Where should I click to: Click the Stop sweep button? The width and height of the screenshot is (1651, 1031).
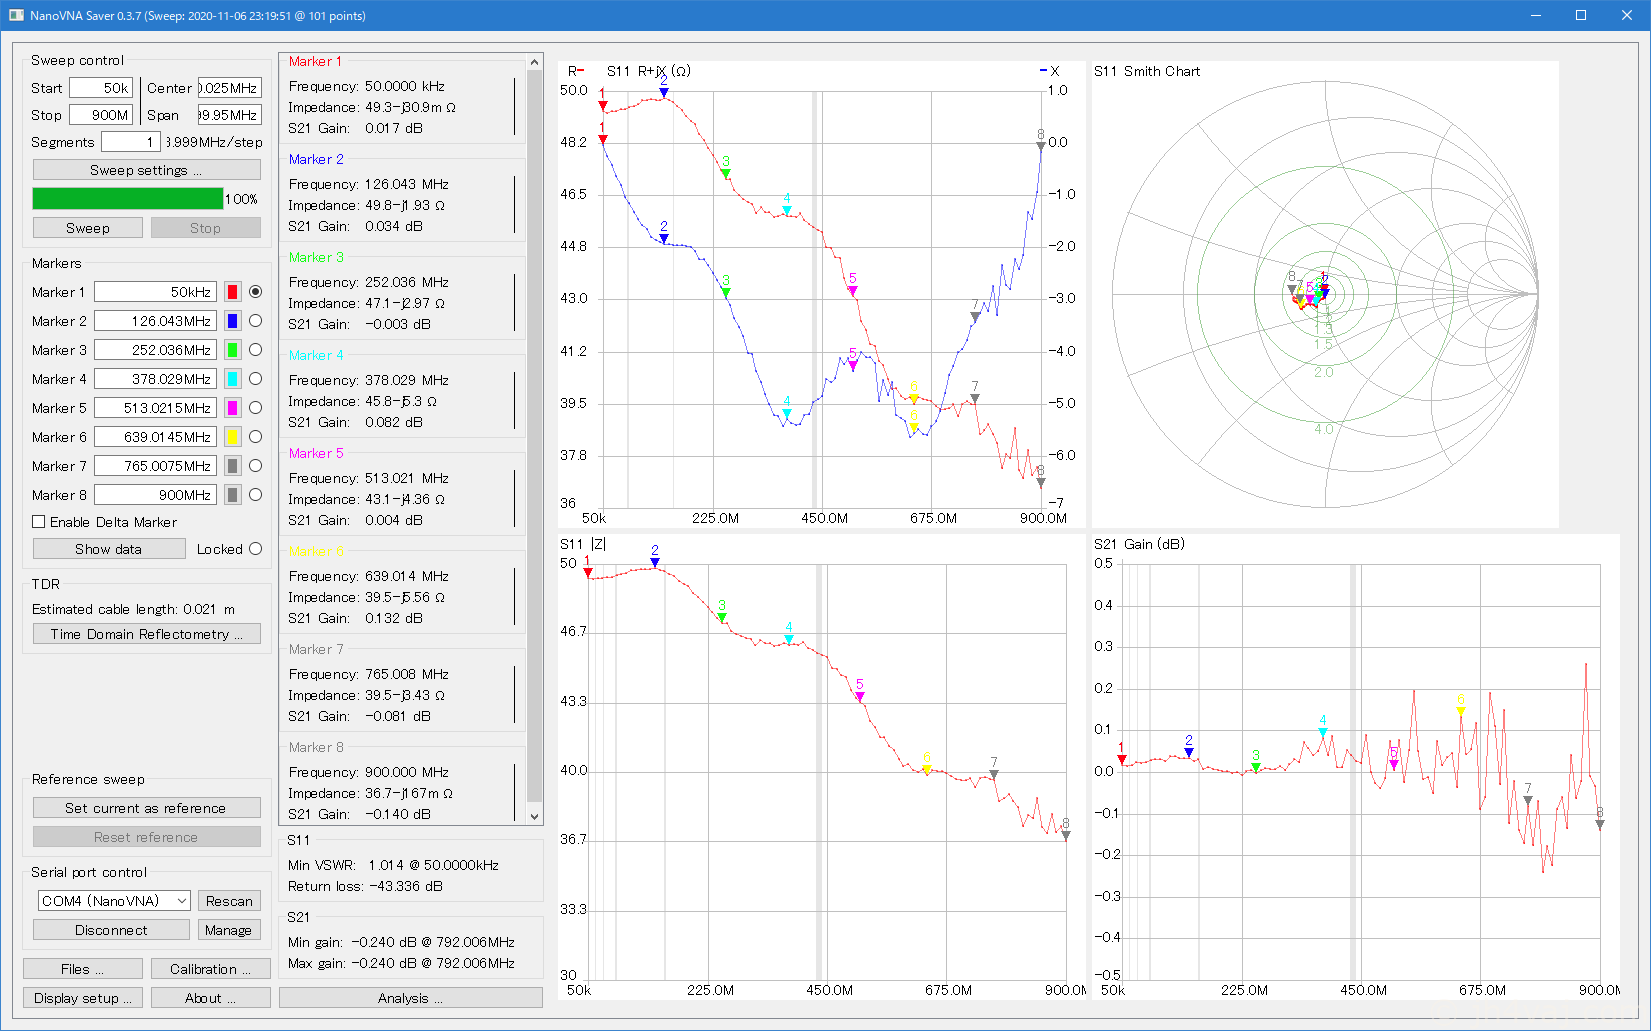coord(206,228)
